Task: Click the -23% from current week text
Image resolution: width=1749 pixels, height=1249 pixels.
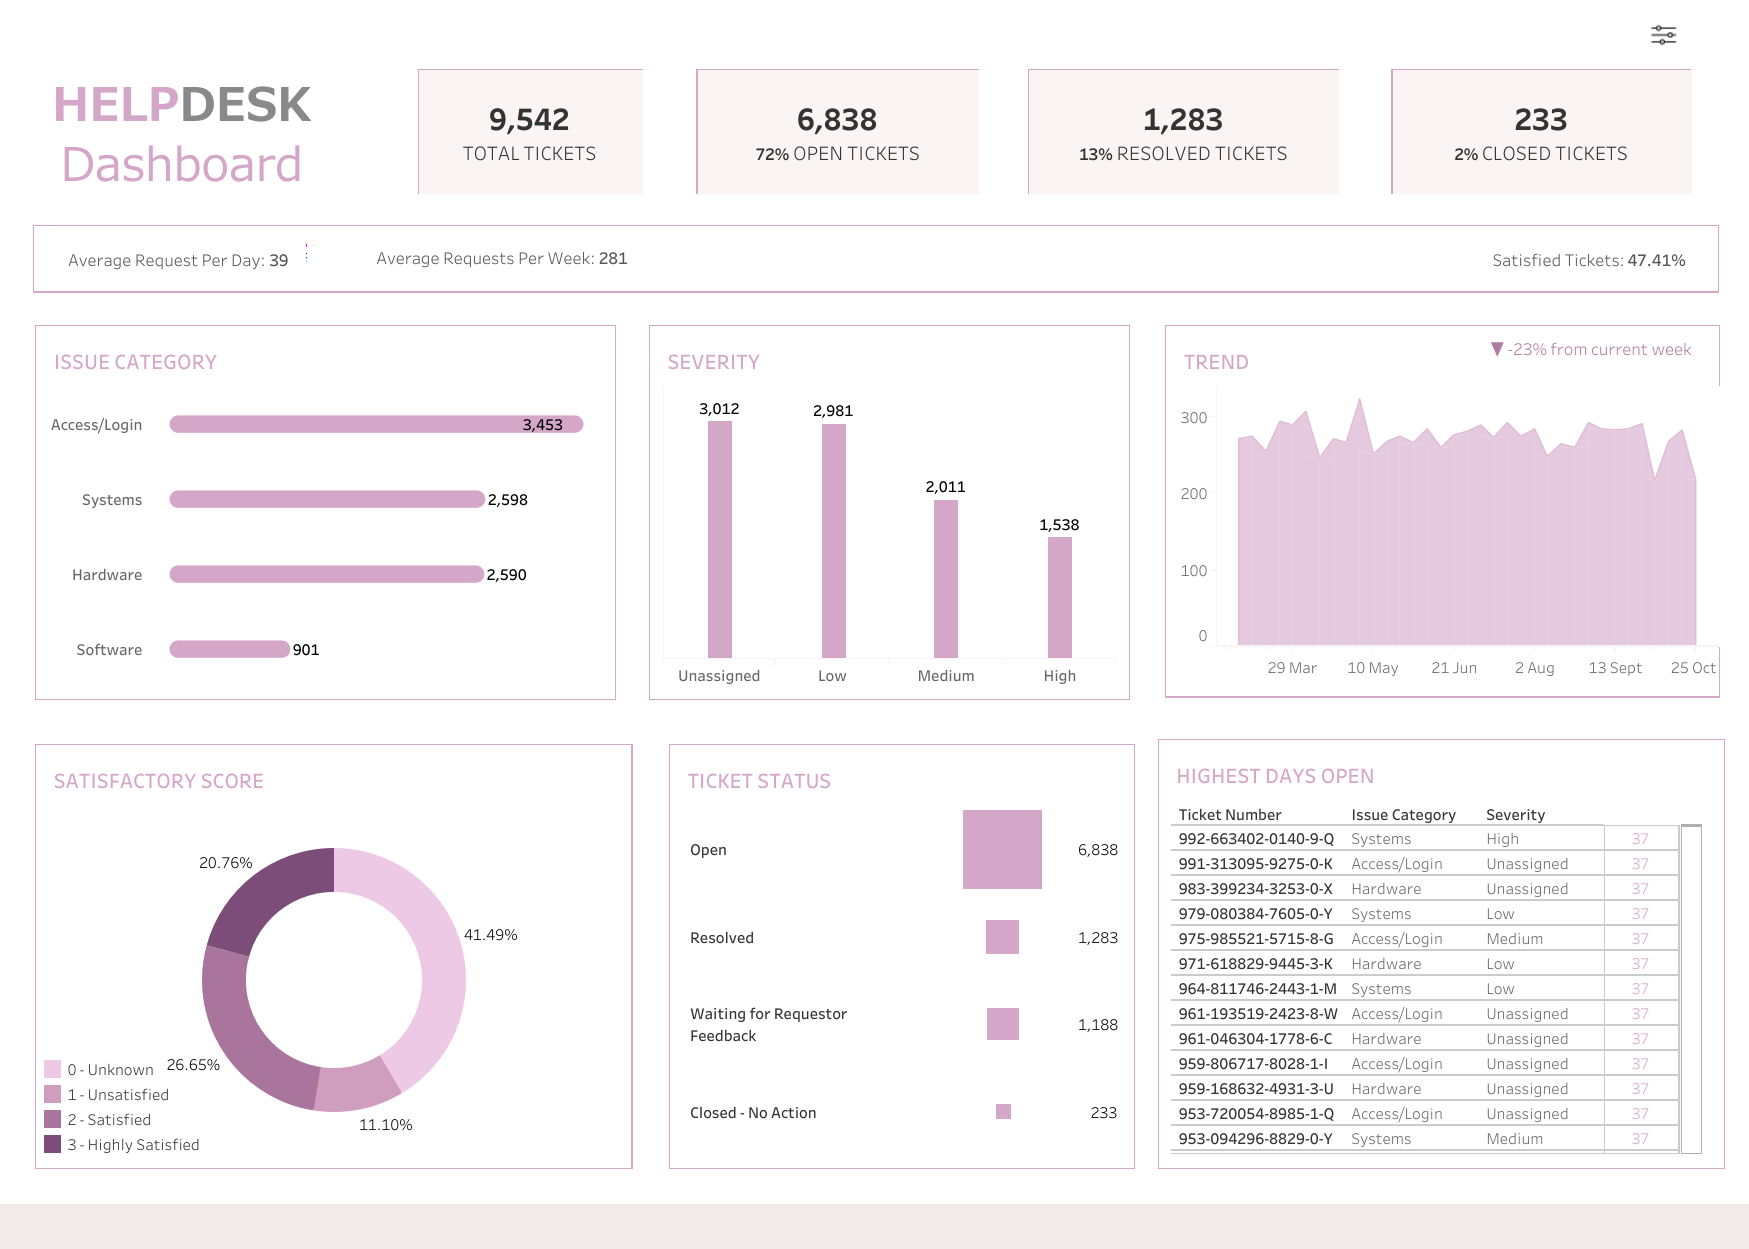Action: pos(1599,349)
